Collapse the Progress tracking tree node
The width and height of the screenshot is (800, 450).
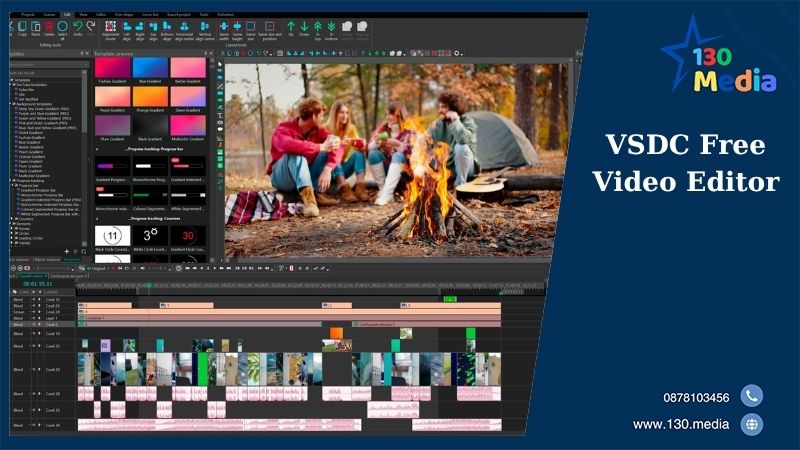click(12, 181)
